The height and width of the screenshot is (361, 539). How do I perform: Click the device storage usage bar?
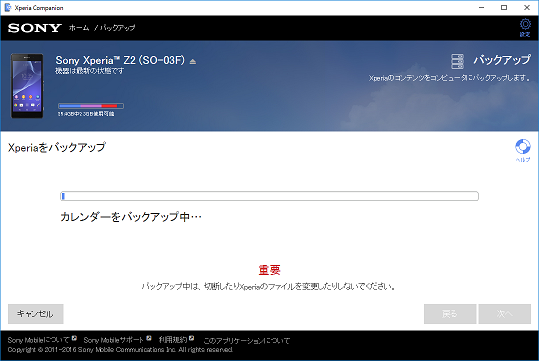[91, 106]
